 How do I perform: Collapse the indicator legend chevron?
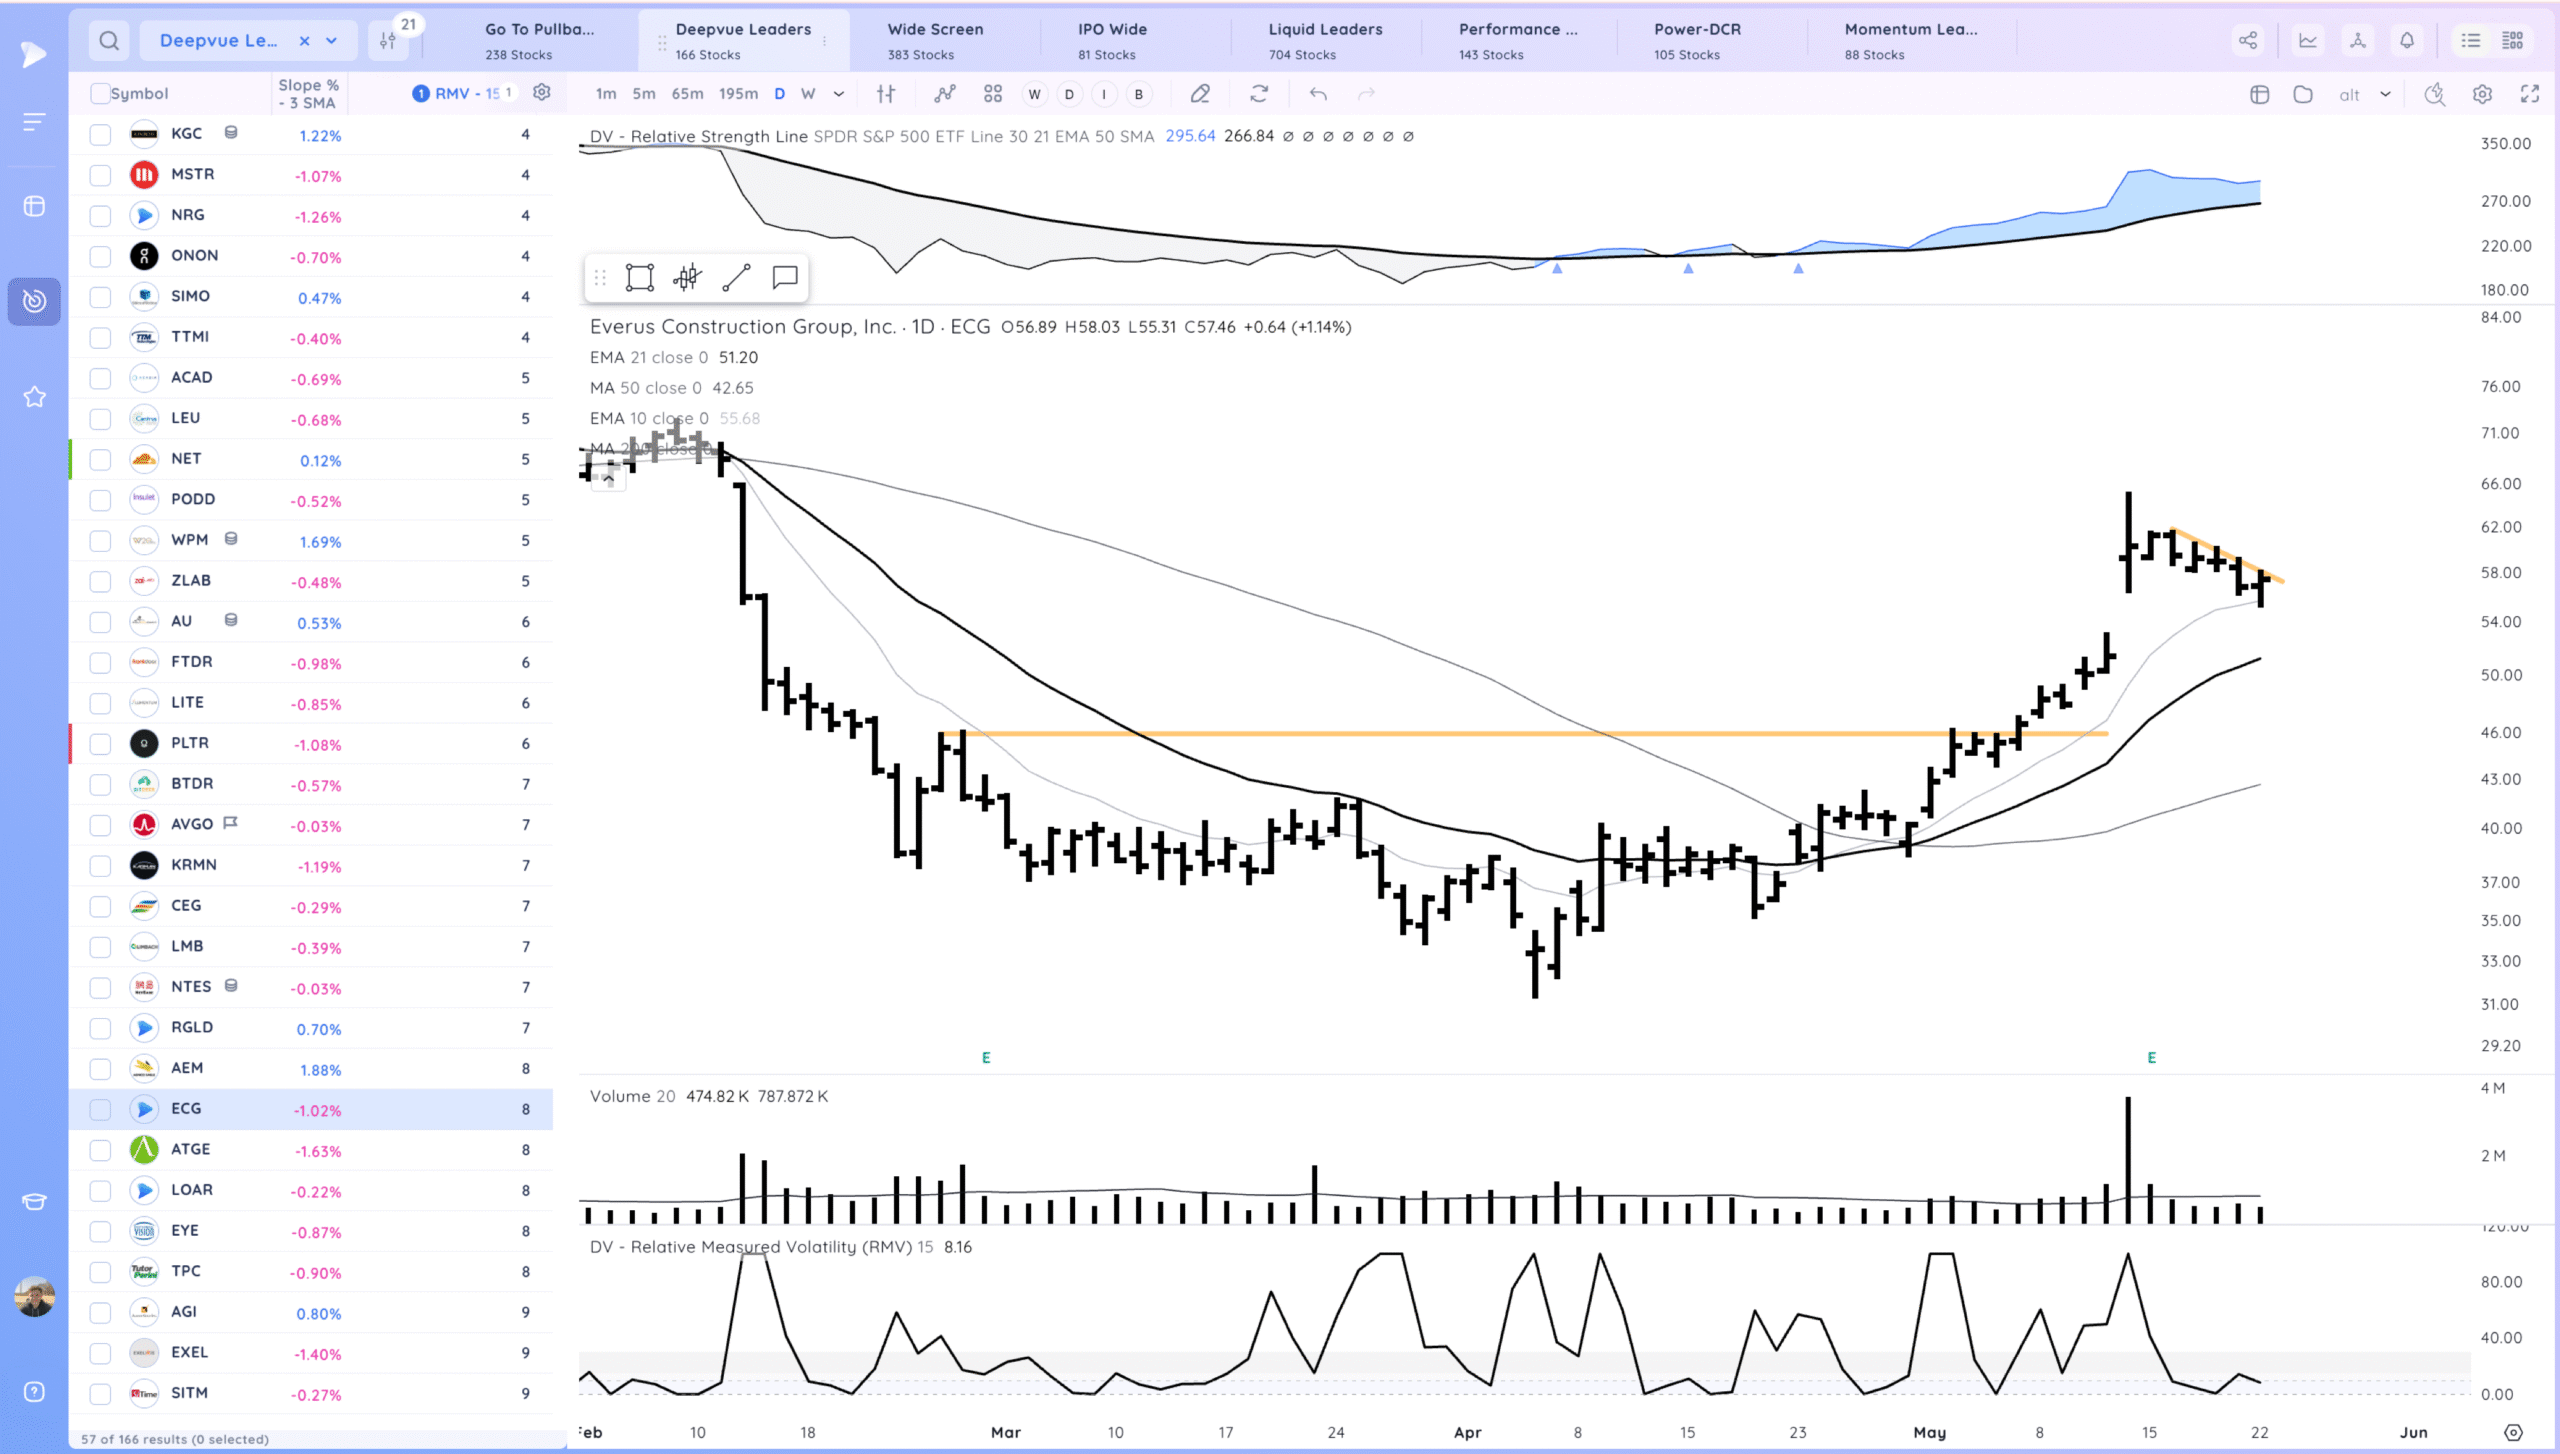tap(608, 479)
